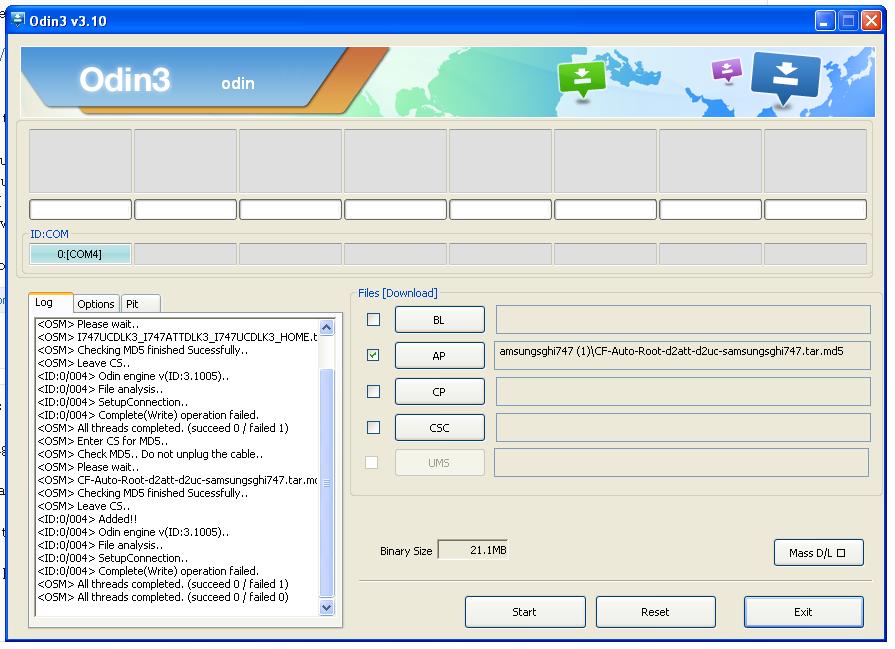Click the log scroll down arrow
Image resolution: width=895 pixels, height=649 pixels.
click(x=326, y=607)
